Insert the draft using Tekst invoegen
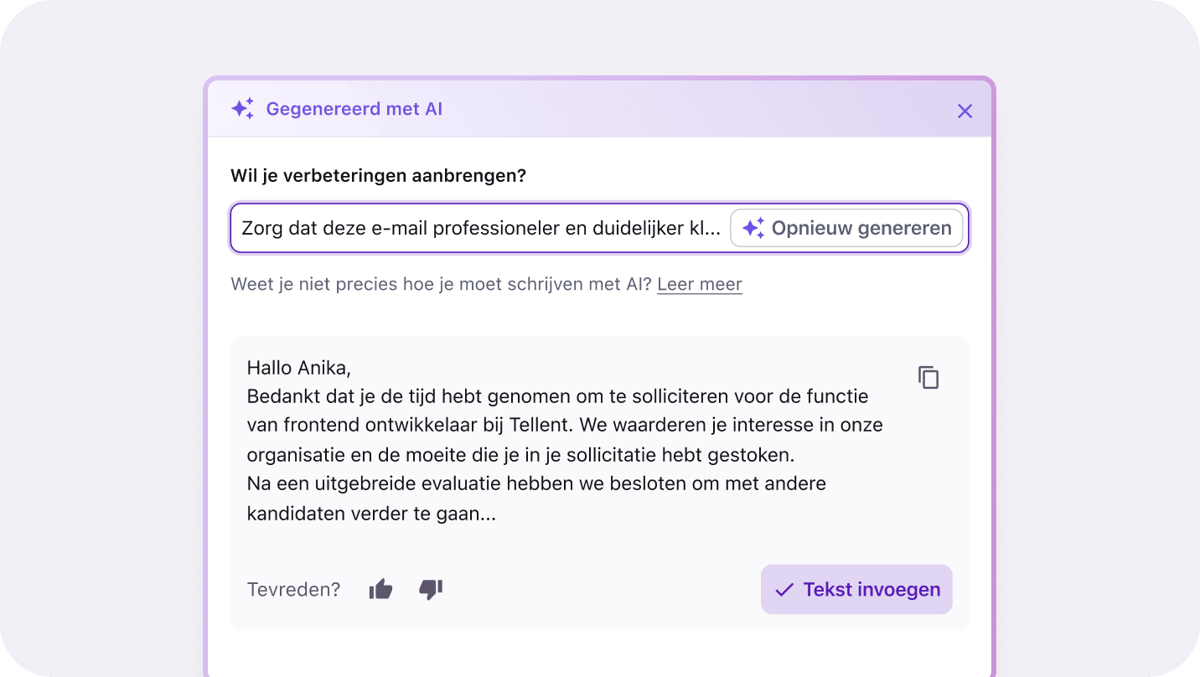The image size is (1200, 677). pos(856,589)
